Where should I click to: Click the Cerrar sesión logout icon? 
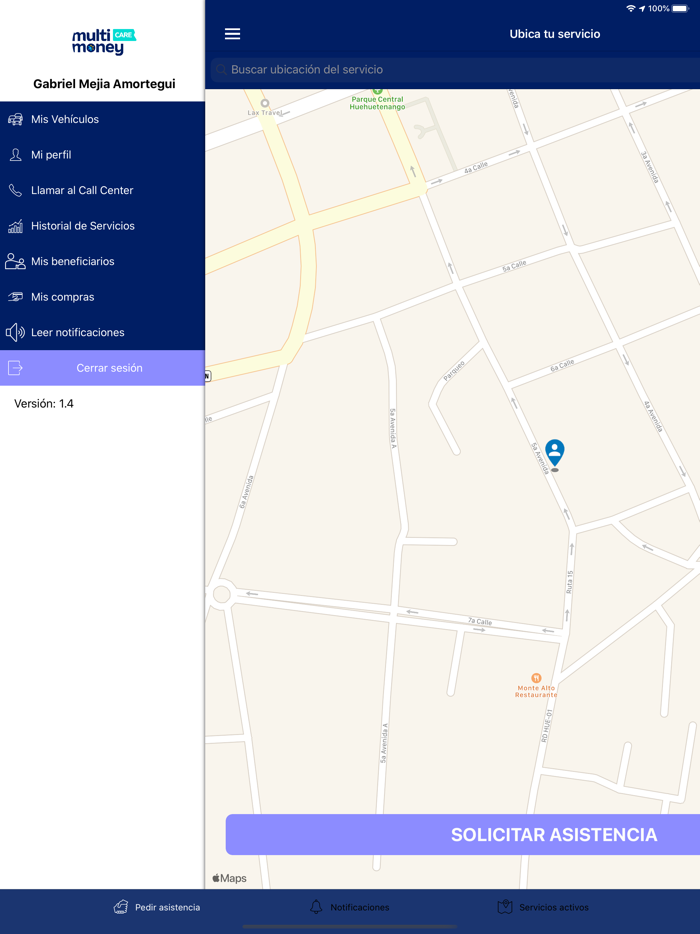(15, 368)
